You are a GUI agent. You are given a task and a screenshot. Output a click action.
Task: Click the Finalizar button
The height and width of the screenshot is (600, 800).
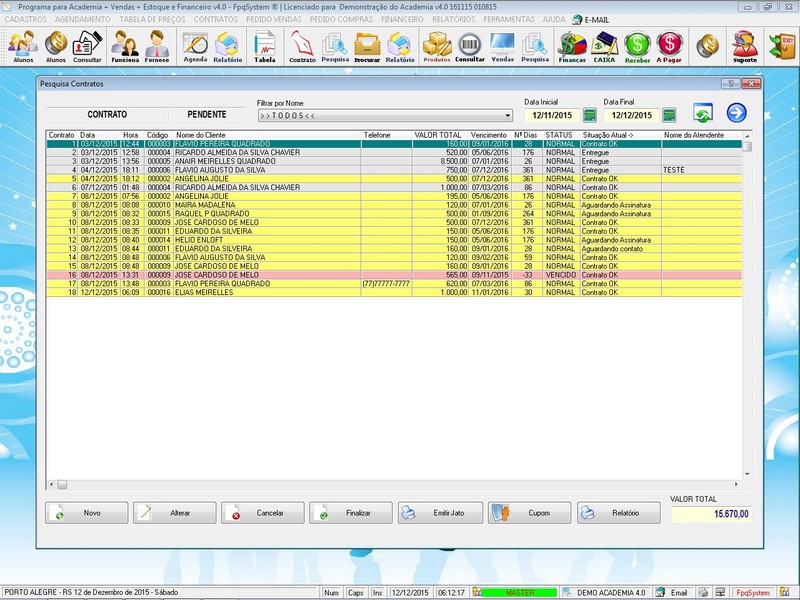[x=350, y=513]
